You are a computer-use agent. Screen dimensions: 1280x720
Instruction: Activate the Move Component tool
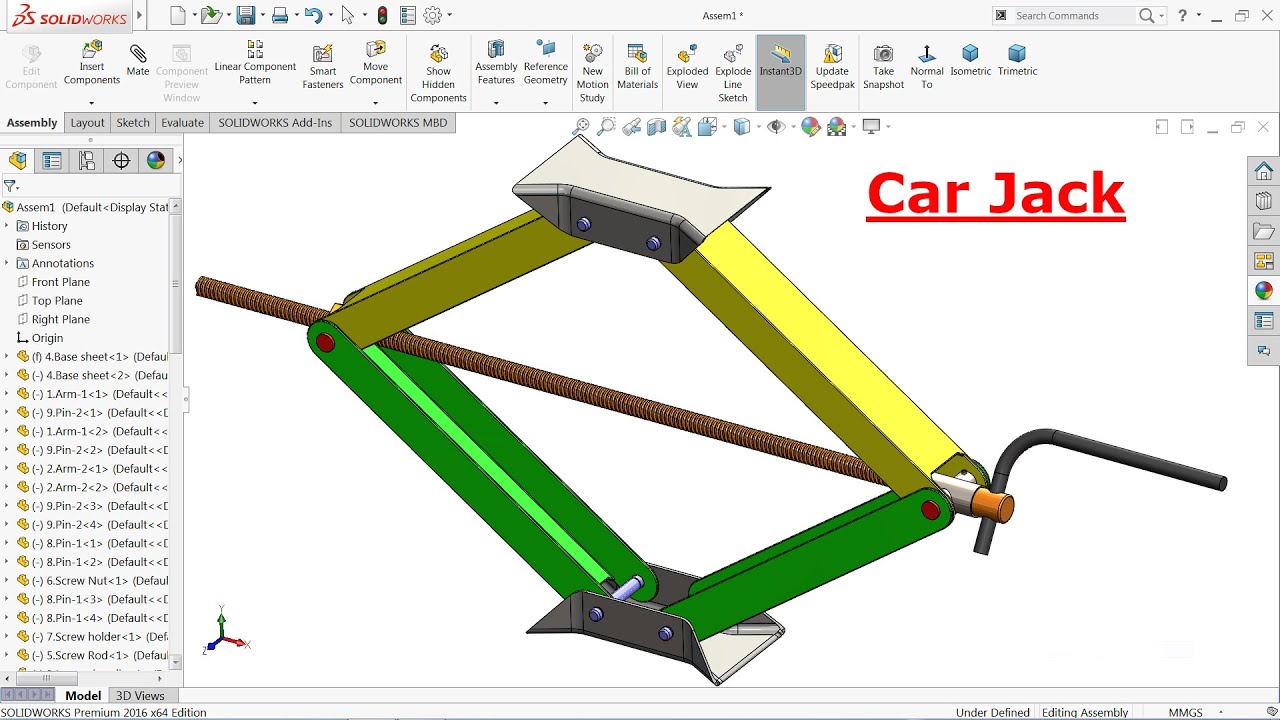[x=375, y=63]
